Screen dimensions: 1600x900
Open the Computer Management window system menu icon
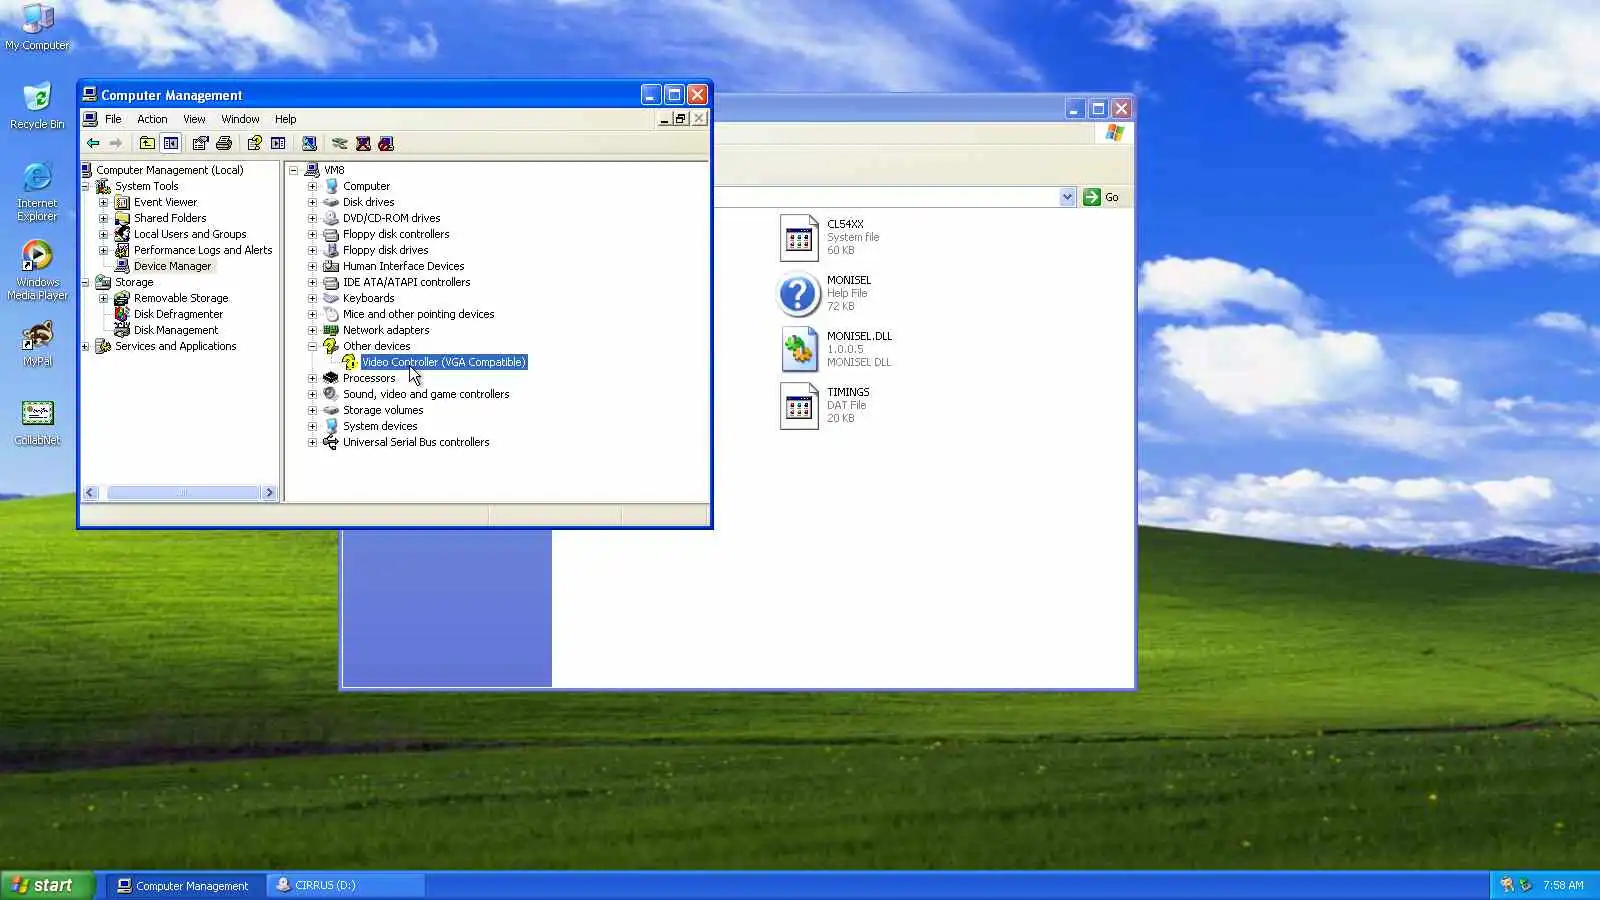89,95
